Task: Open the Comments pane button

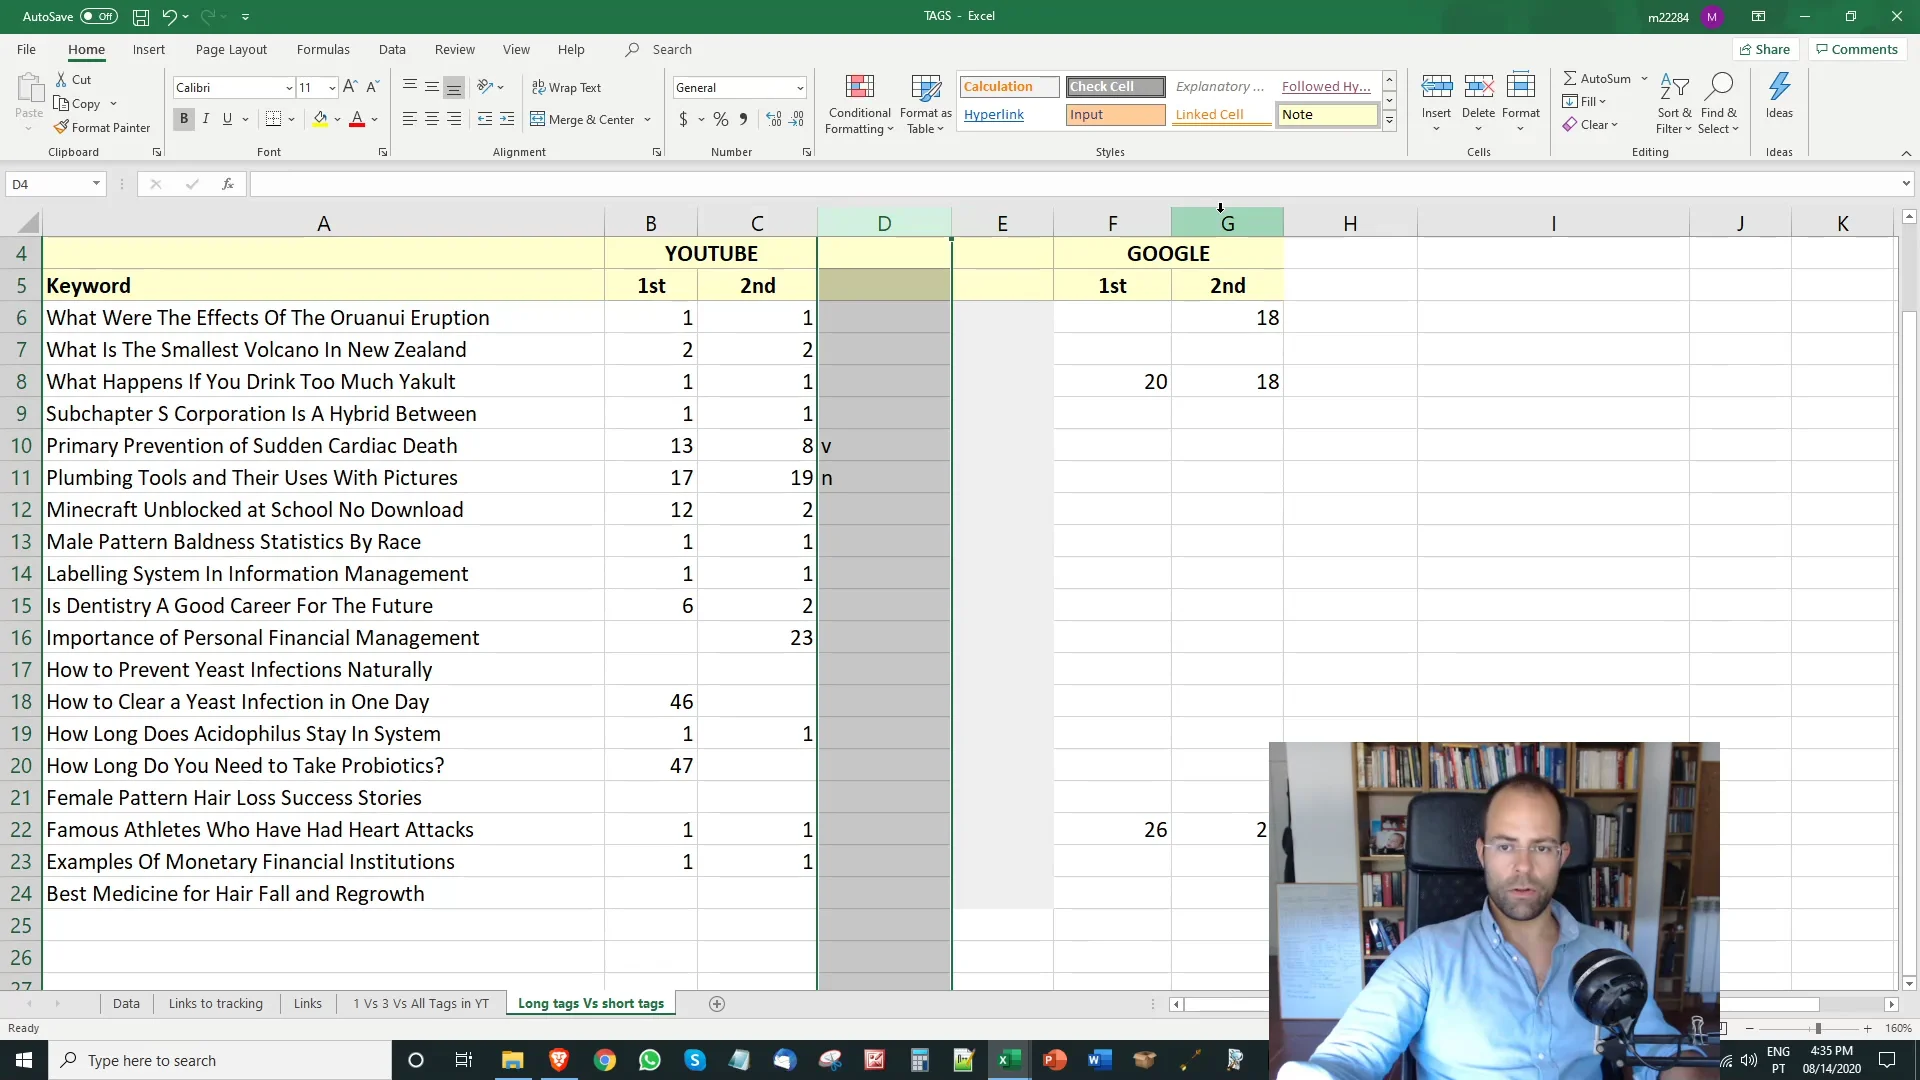Action: point(1857,49)
